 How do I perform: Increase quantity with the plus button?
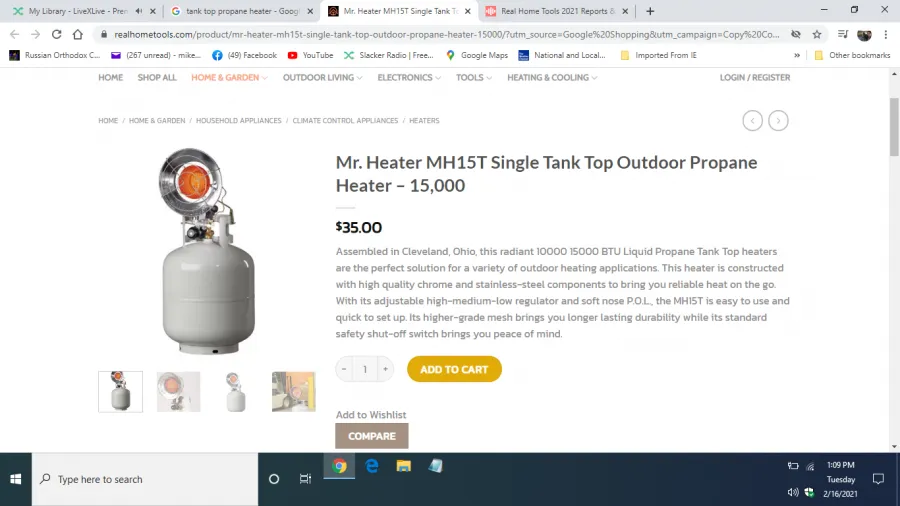pyautogui.click(x=385, y=369)
